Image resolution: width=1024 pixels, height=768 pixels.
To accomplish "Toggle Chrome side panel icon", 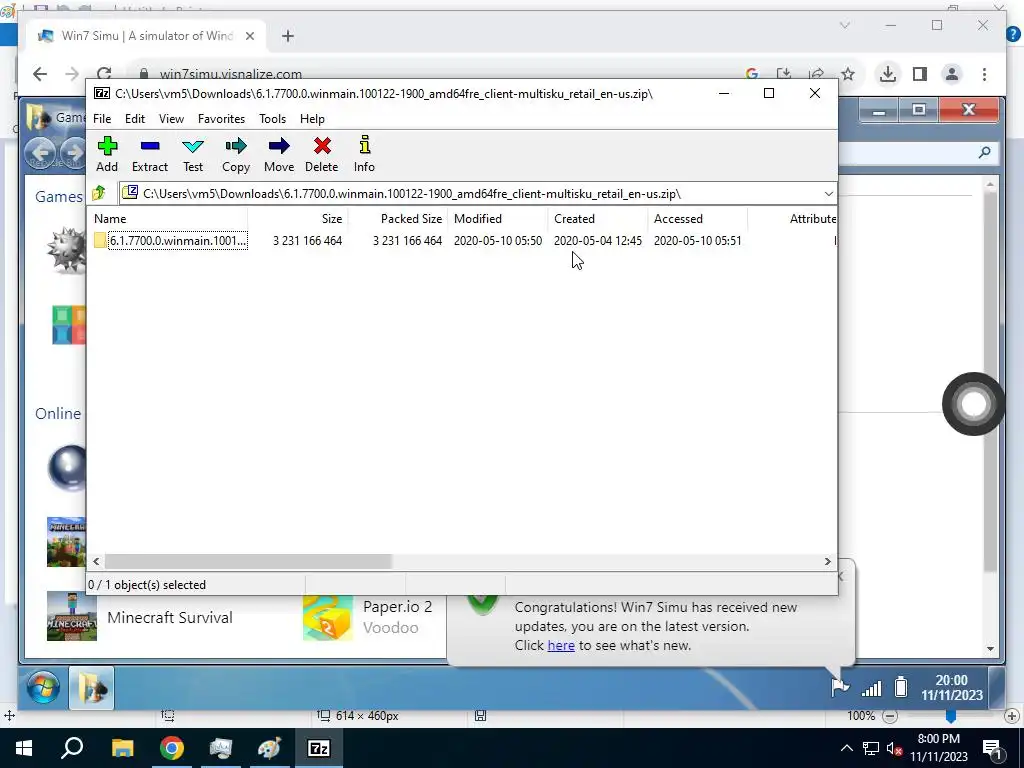I will (920, 74).
